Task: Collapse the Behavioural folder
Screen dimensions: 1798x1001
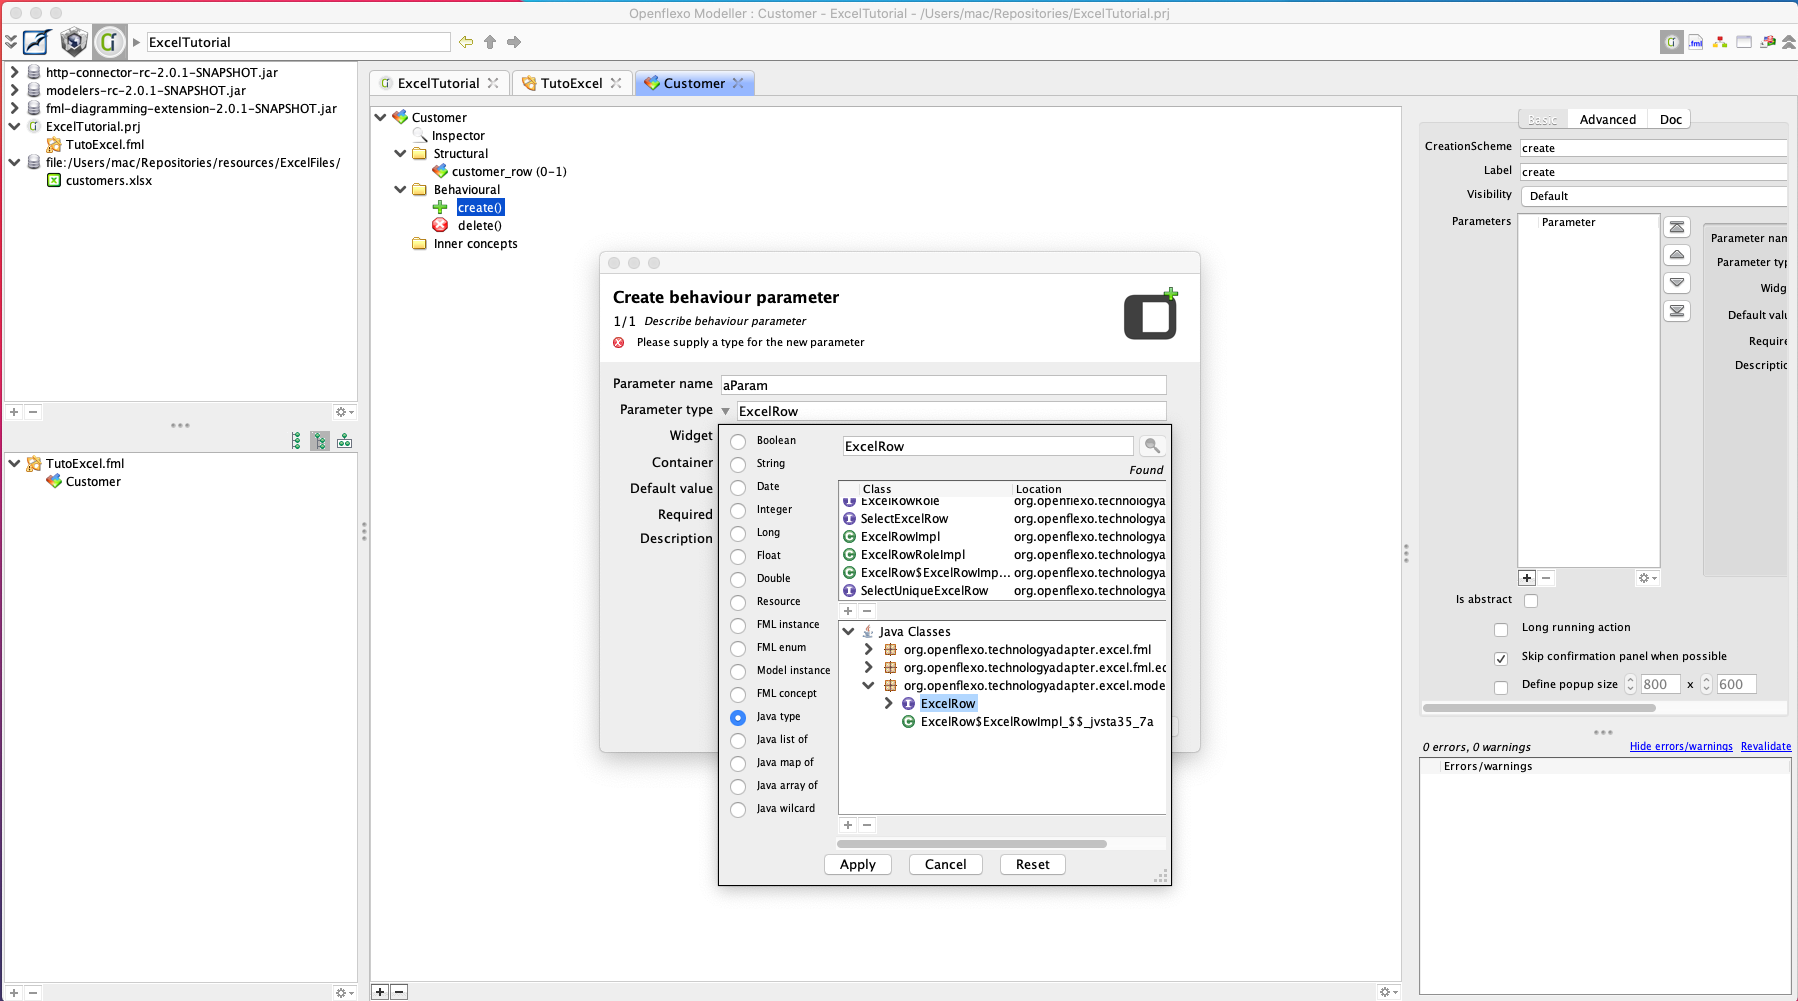Action: pos(400,189)
